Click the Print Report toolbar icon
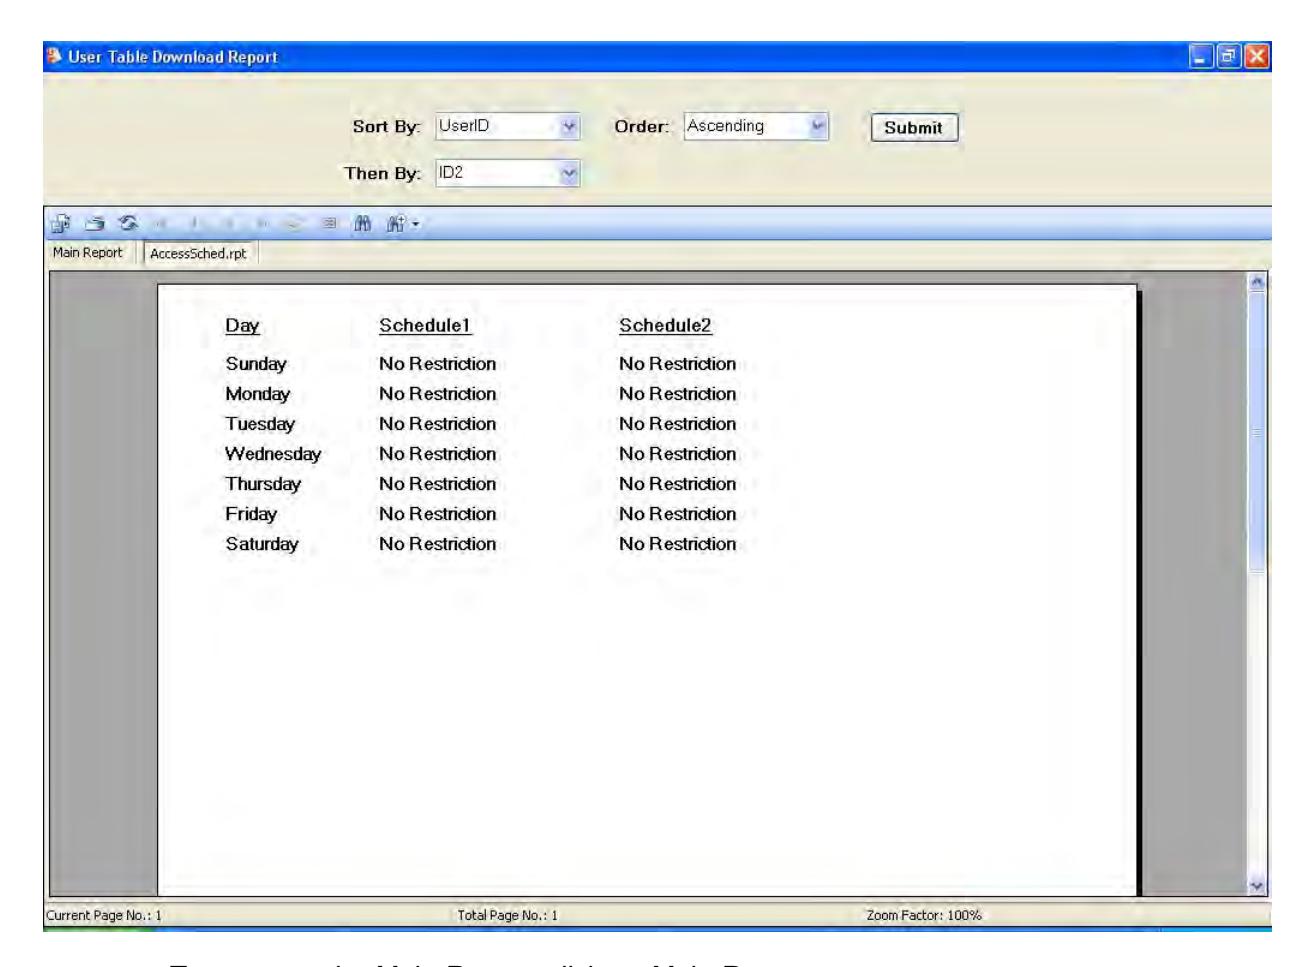 tap(95, 223)
